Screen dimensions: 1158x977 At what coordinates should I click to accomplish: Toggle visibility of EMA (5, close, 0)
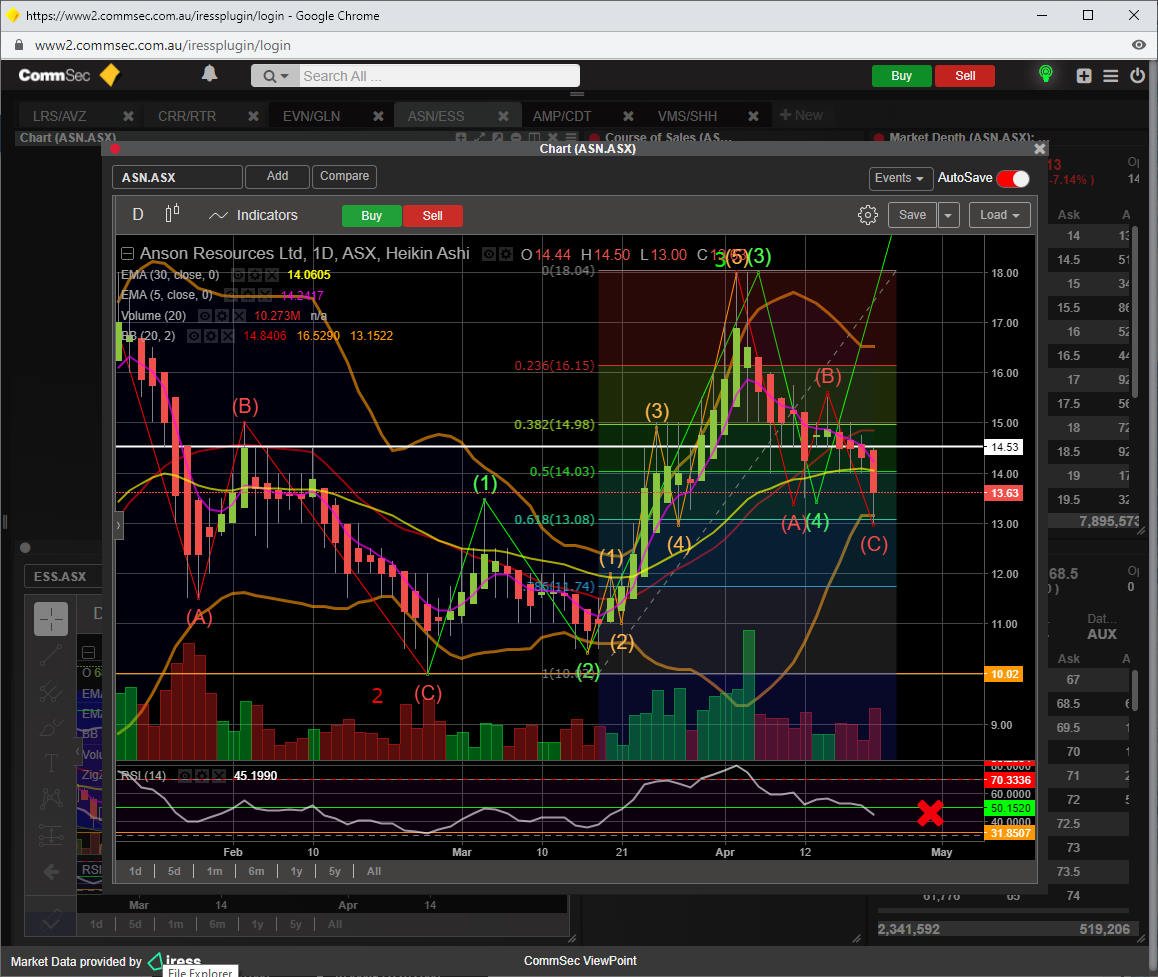[230, 295]
